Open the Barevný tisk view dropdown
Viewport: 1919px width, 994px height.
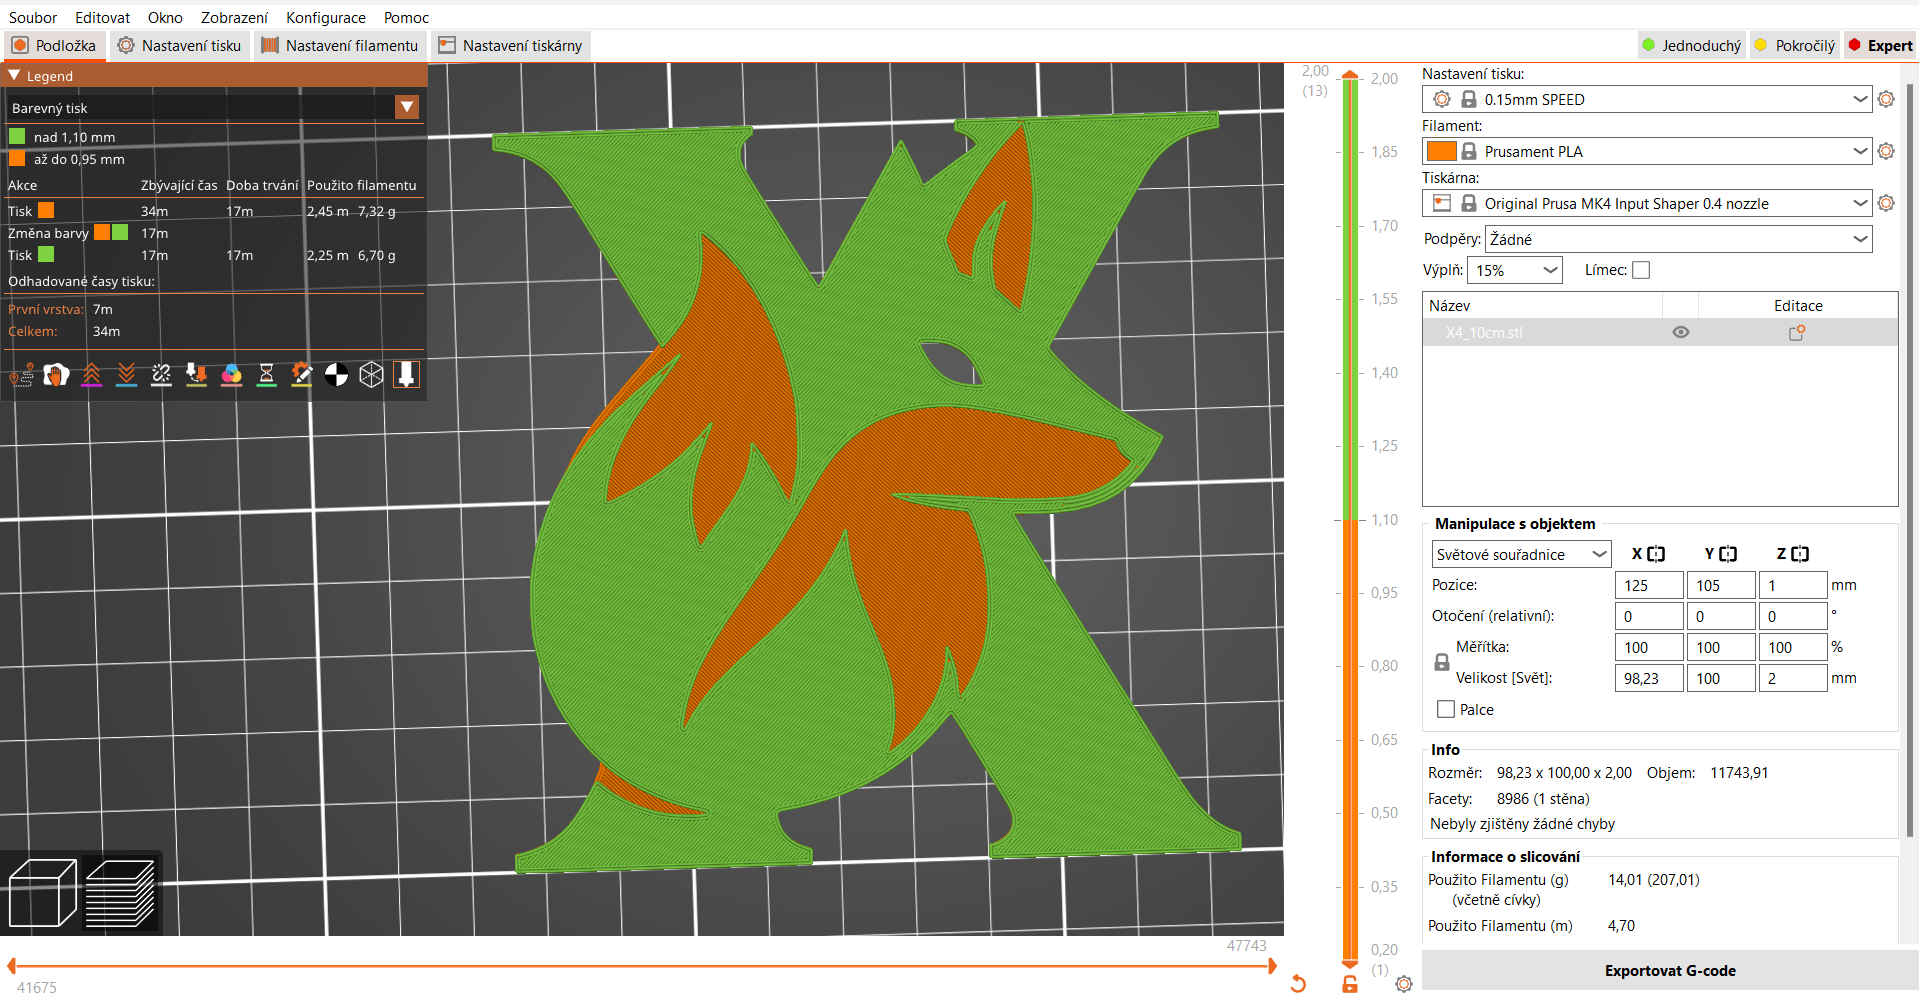[x=407, y=107]
